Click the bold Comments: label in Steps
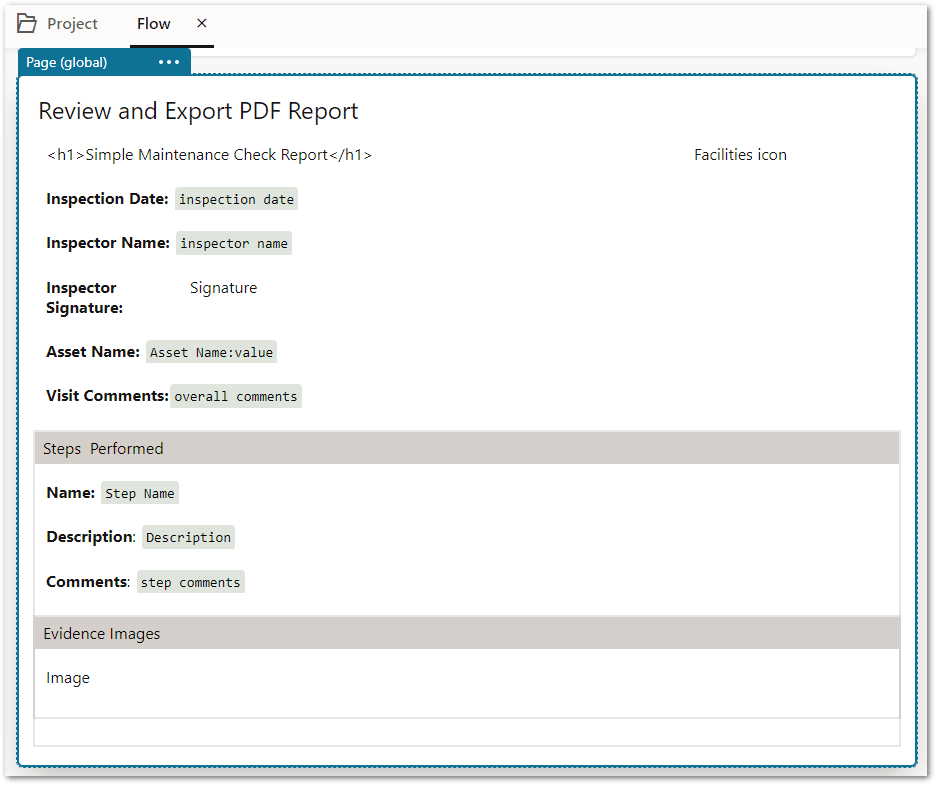The width and height of the screenshot is (936, 785). tap(88, 581)
